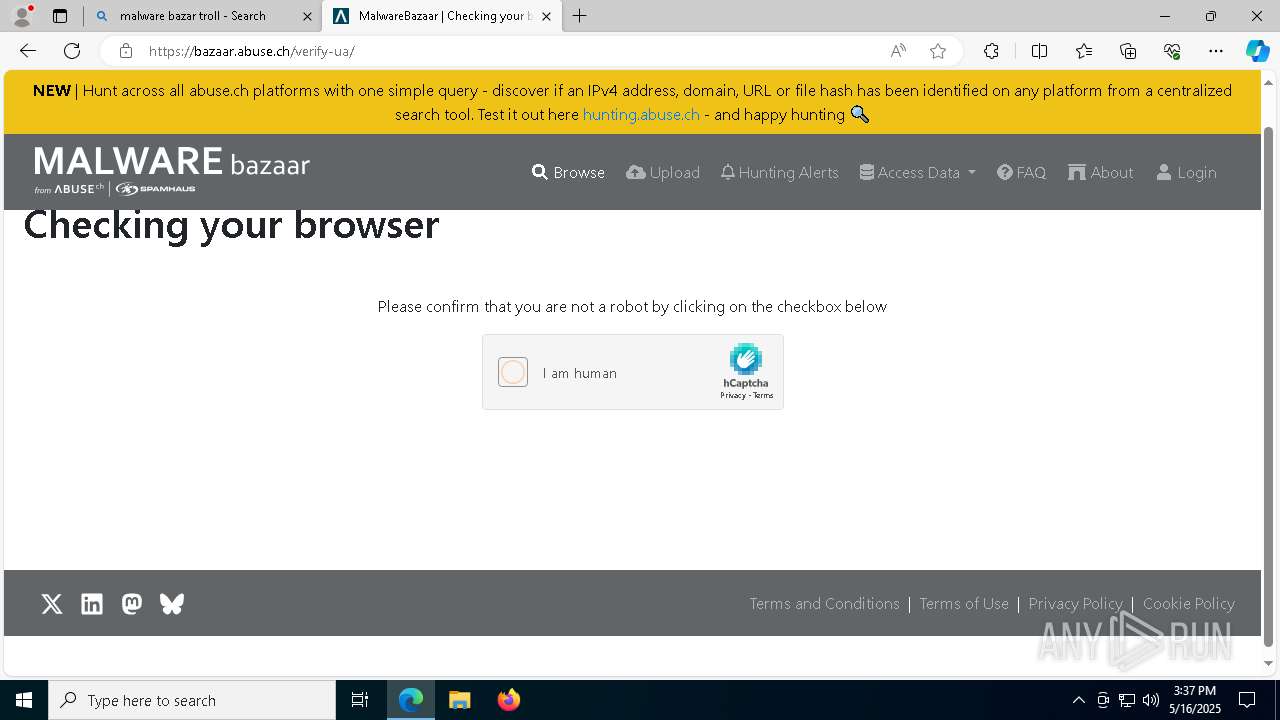Open the X (Twitter) footer icon
Viewport: 1280px width, 720px height.
(x=52, y=604)
